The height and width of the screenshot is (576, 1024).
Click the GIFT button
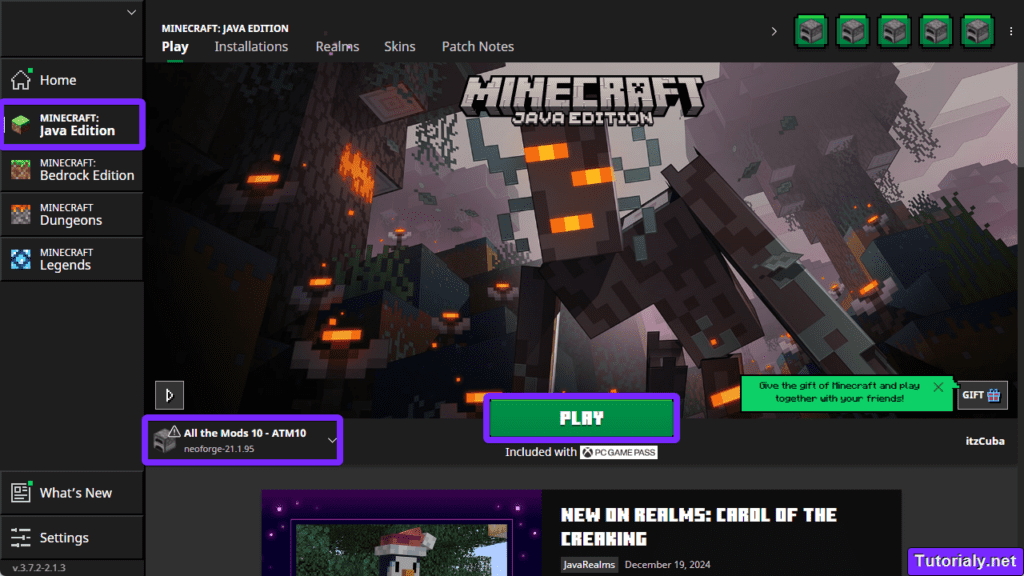click(x=982, y=395)
